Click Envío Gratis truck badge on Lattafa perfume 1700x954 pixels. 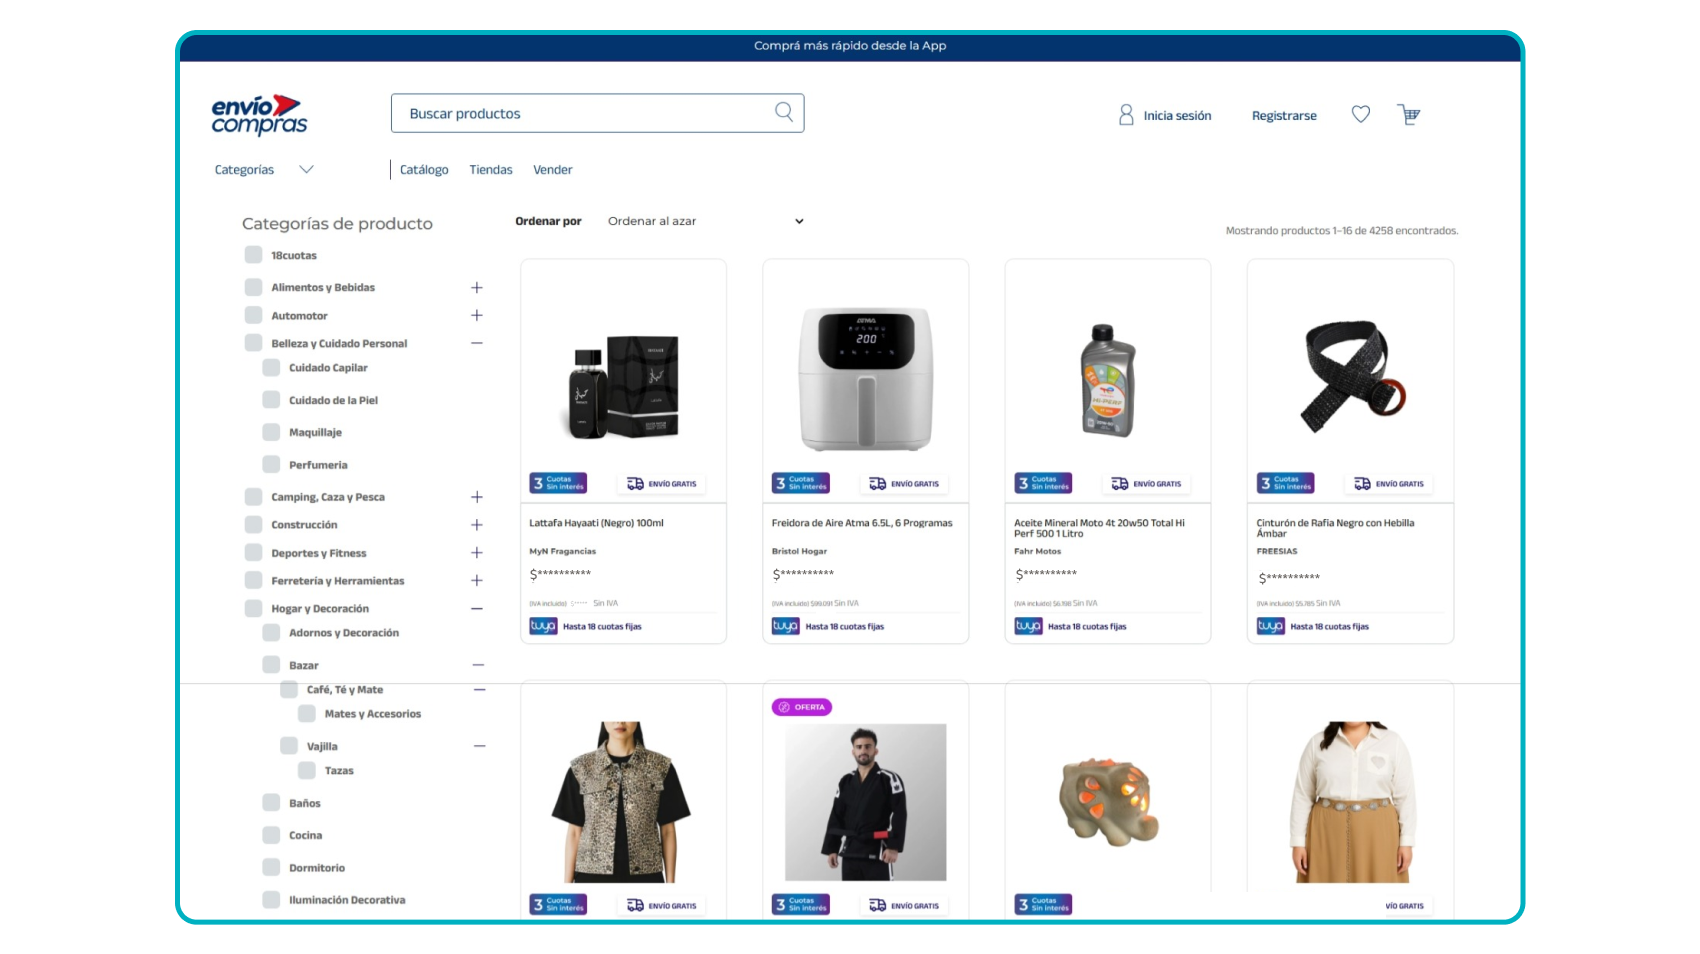(662, 484)
